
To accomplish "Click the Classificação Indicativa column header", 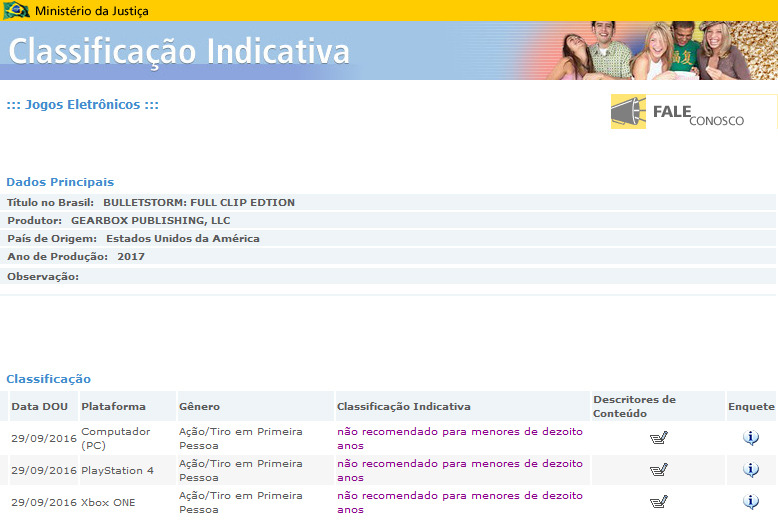I will pyautogui.click(x=403, y=406).
